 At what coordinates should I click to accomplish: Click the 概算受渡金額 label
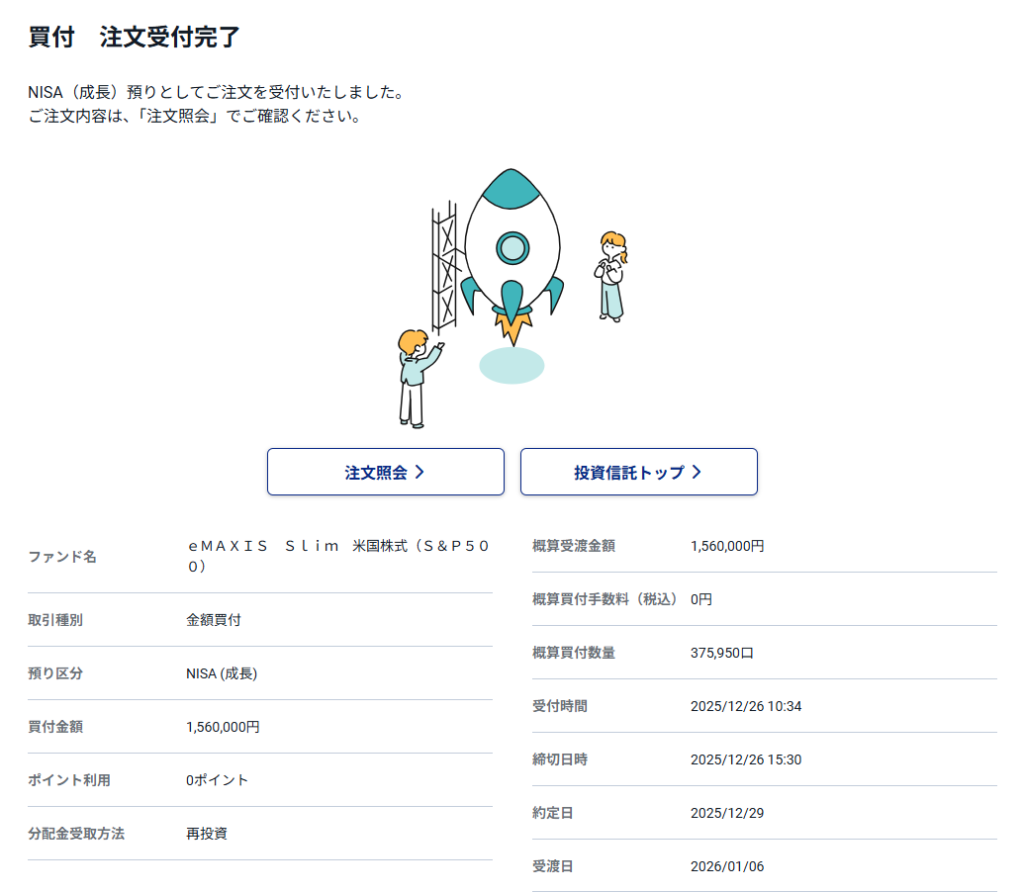(573, 546)
